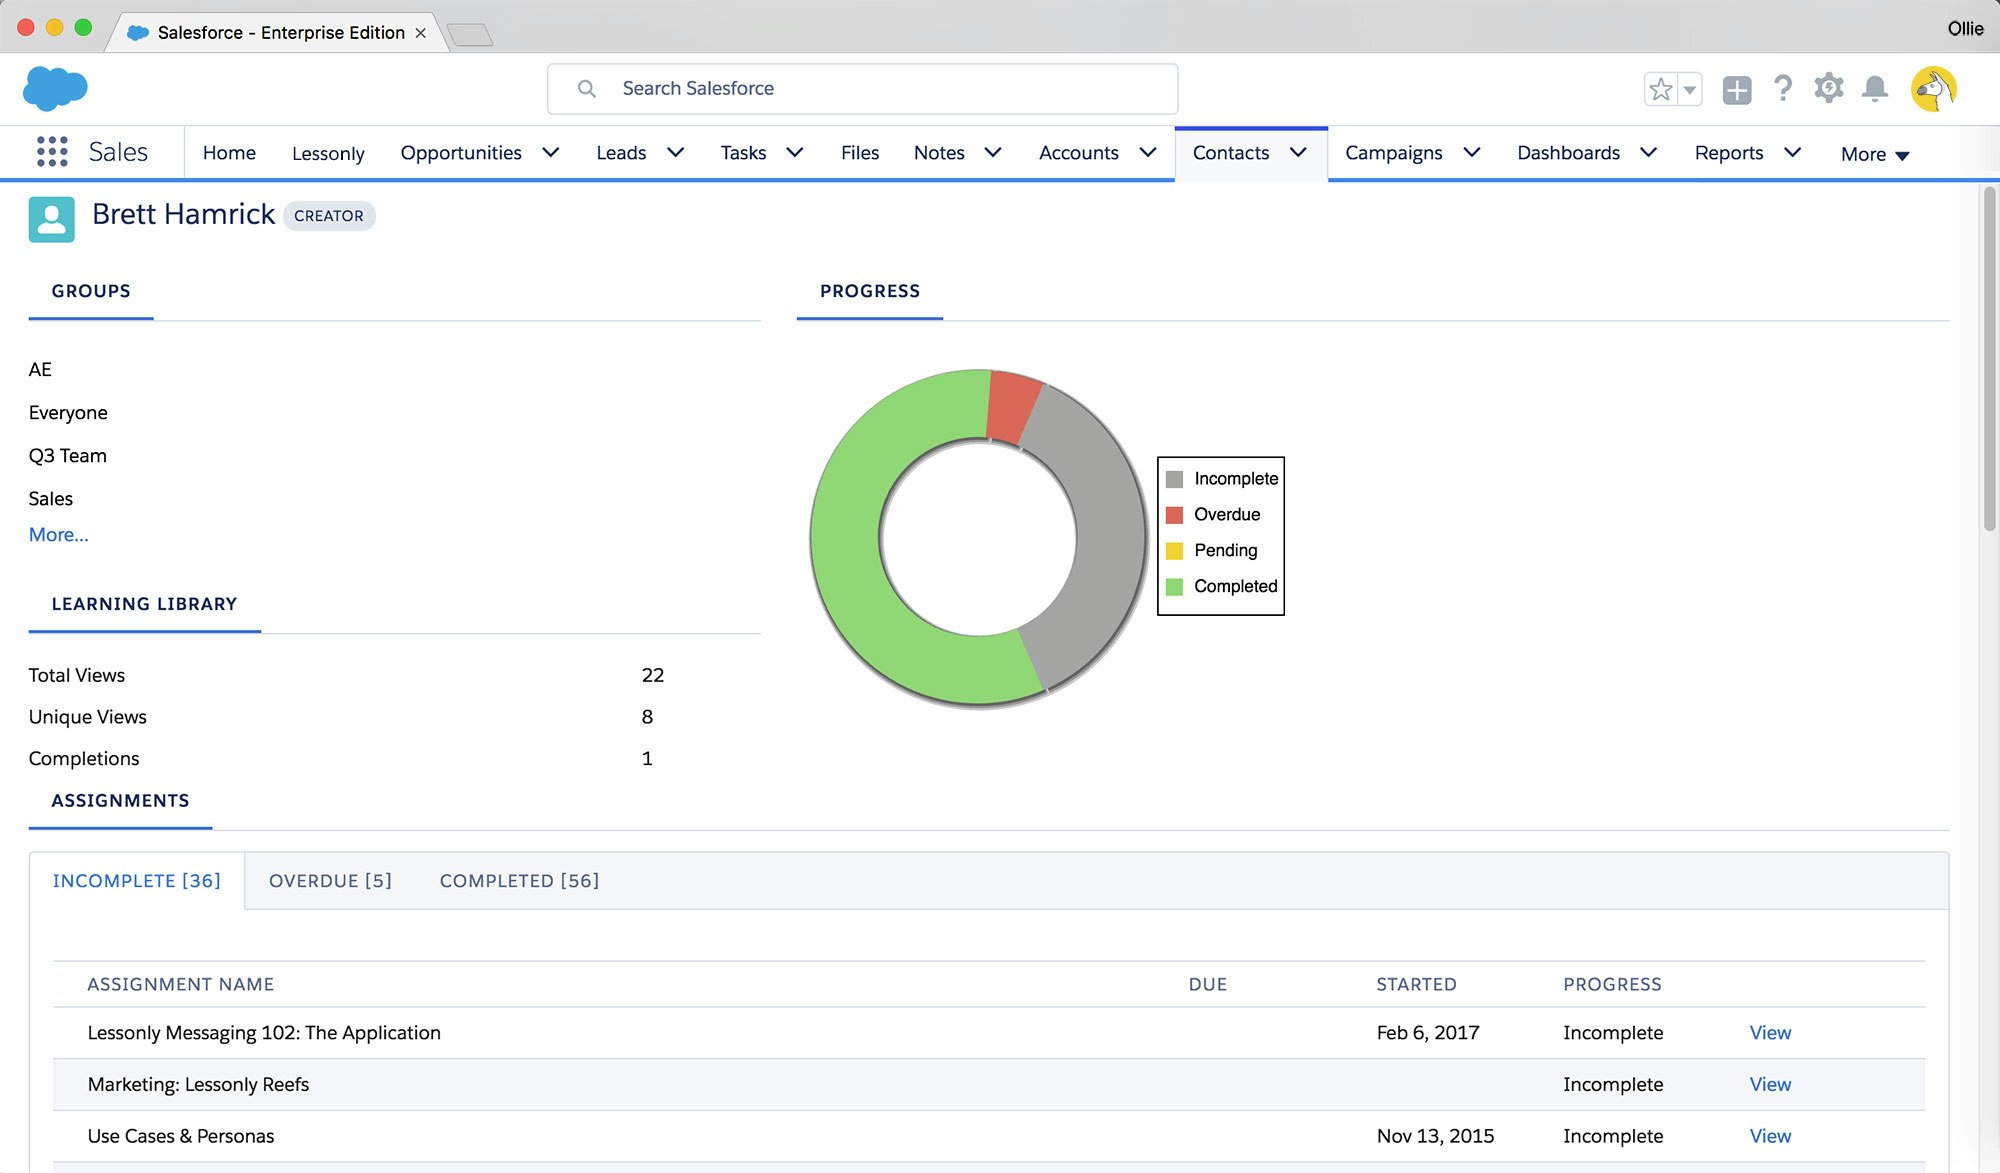2000x1173 pixels.
Task: Open the global actions plus icon
Action: 1737,89
